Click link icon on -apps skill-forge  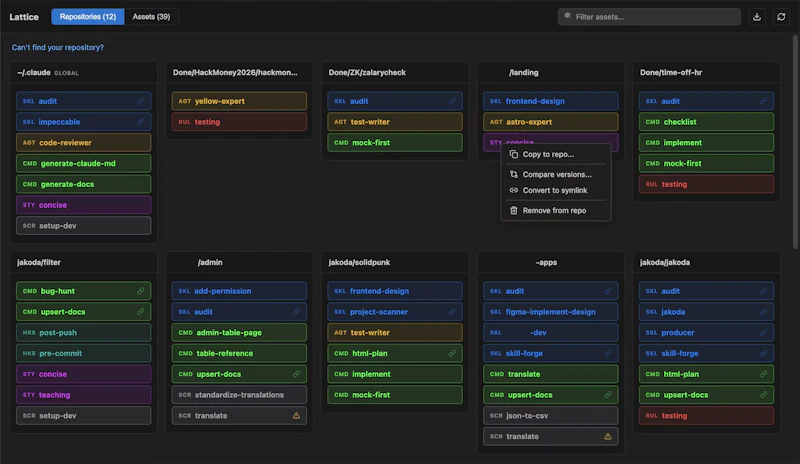pos(608,353)
